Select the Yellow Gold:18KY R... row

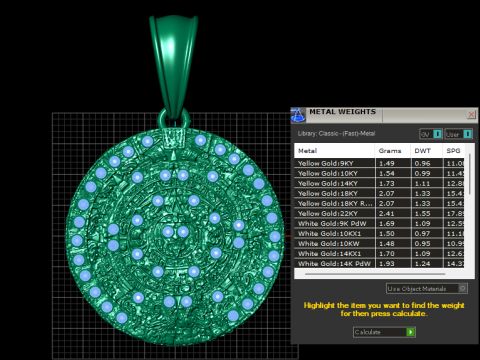(379, 203)
